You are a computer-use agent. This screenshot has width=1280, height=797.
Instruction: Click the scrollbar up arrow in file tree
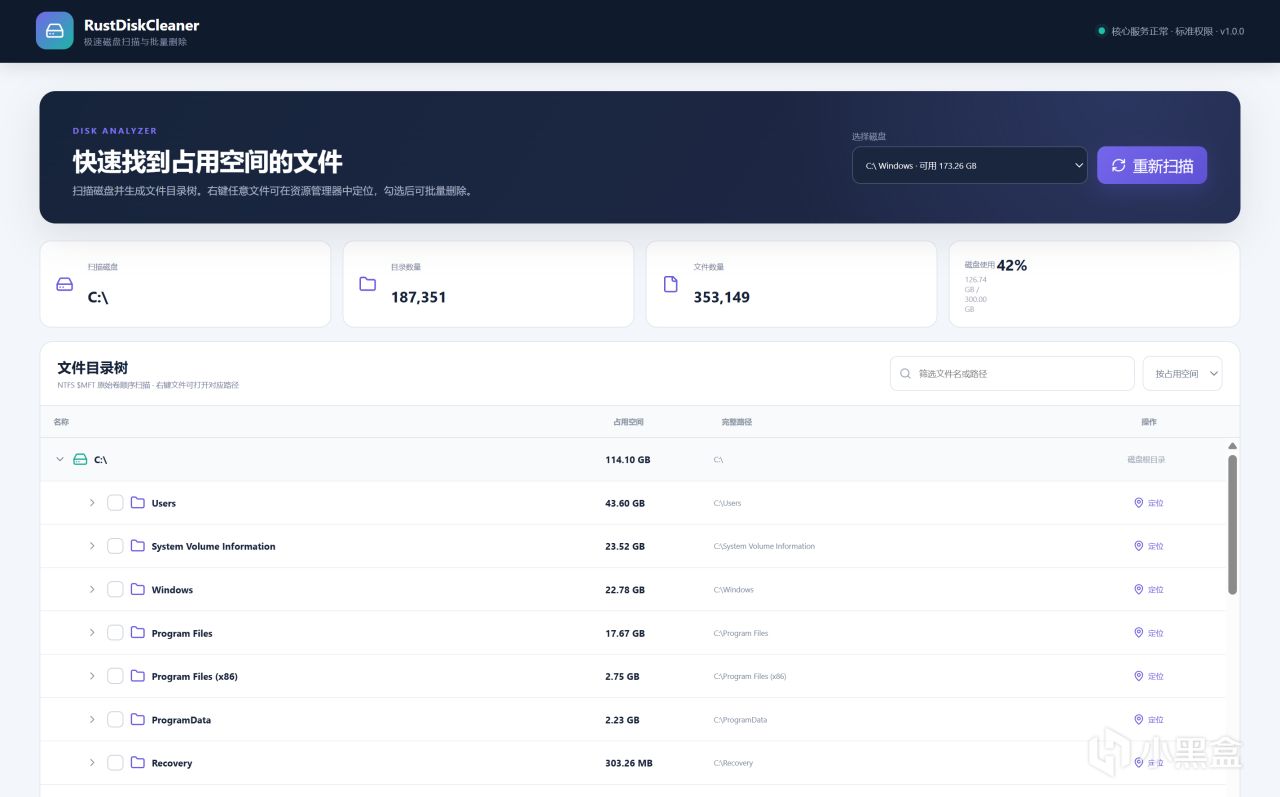[x=1232, y=446]
